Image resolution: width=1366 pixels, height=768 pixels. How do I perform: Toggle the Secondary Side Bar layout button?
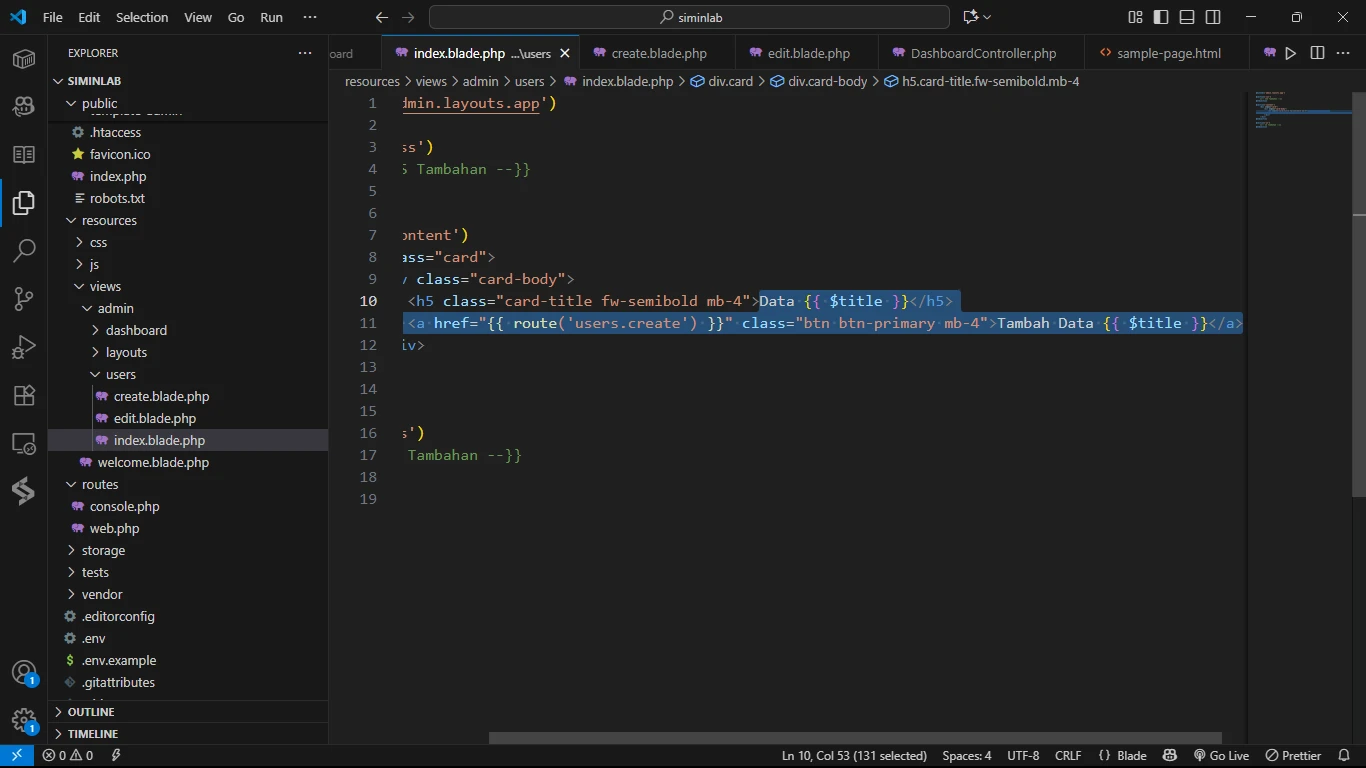click(x=1213, y=17)
